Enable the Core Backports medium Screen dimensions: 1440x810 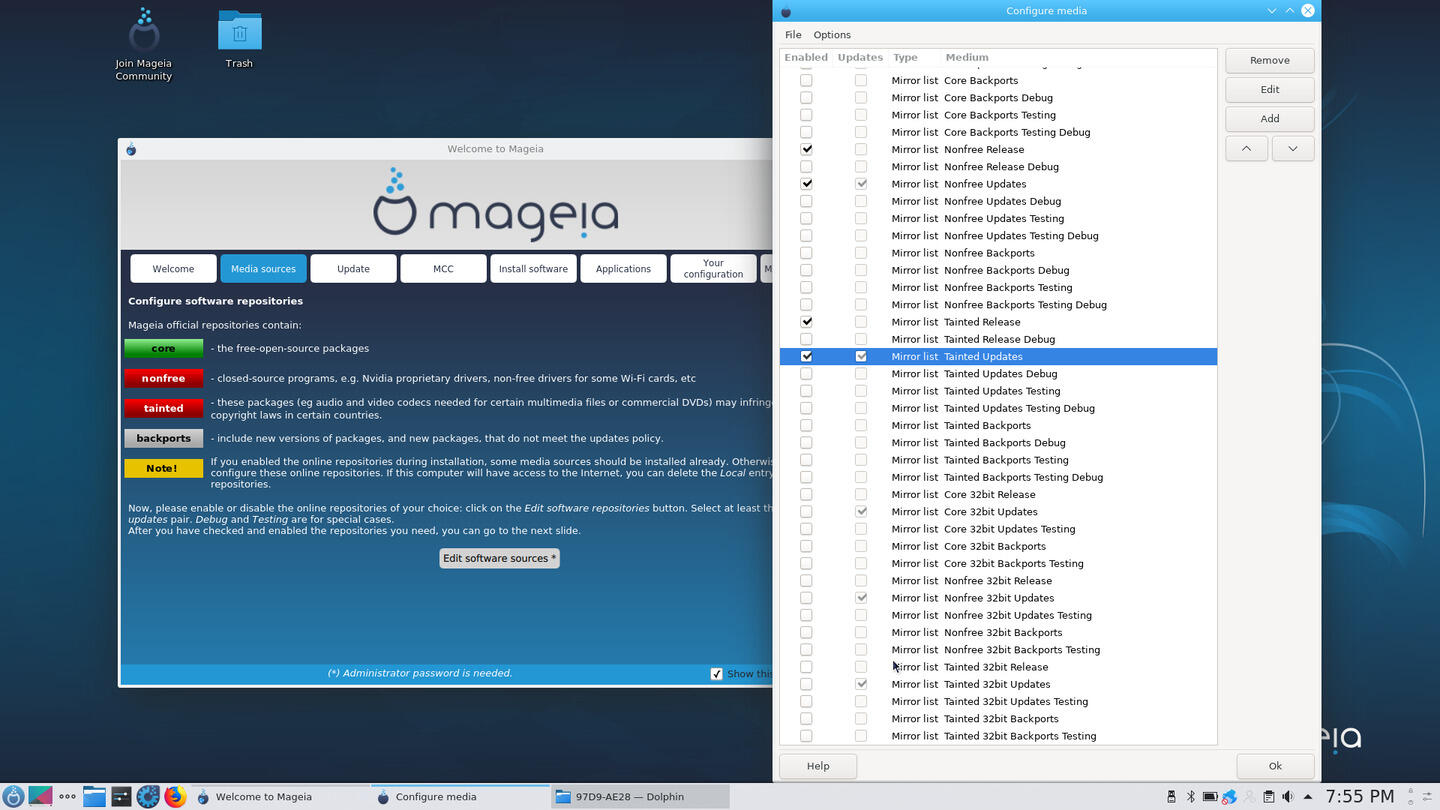pyautogui.click(x=806, y=80)
